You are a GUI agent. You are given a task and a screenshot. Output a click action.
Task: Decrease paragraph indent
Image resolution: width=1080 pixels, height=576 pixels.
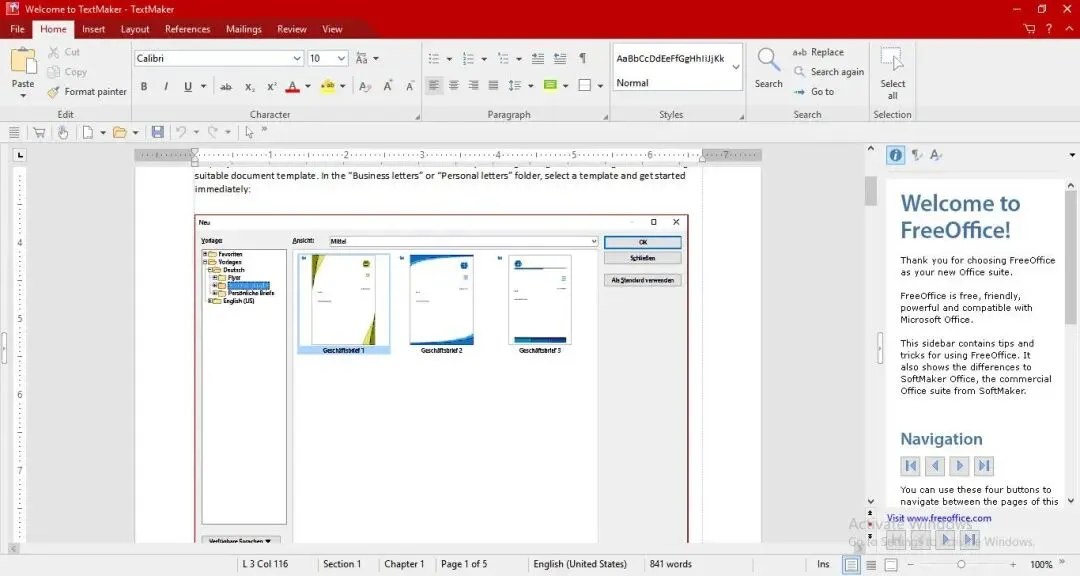click(538, 59)
